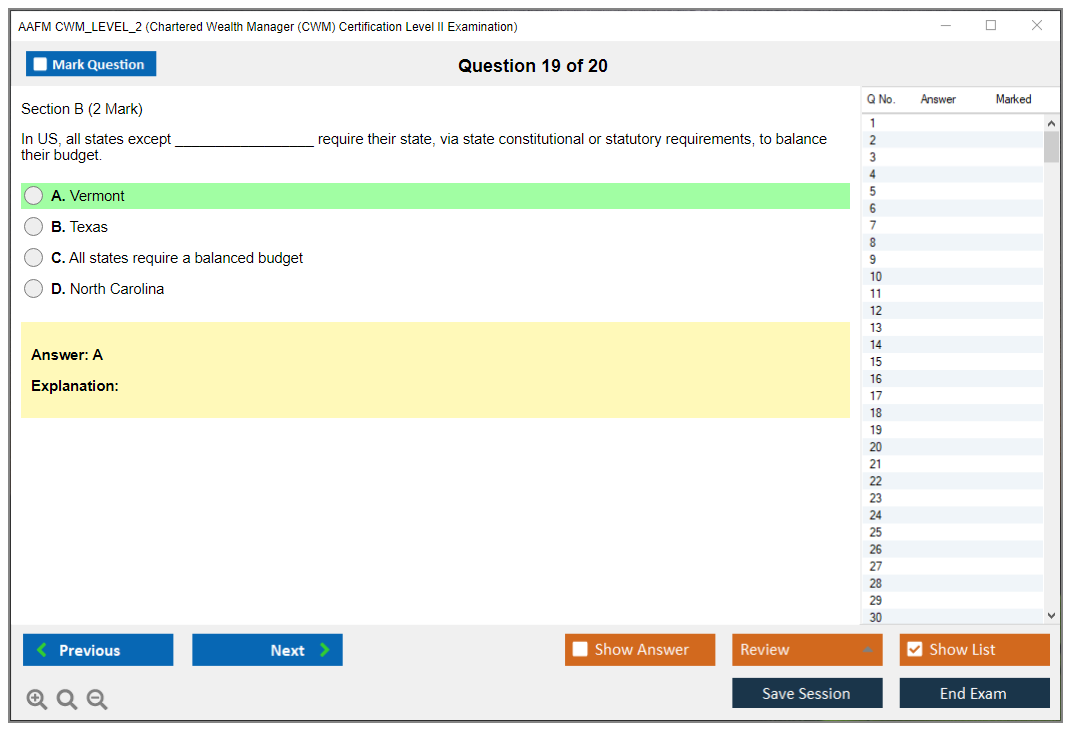The image size is (1075, 735).
Task: Click the zoom out magnifier icon
Action: tap(97, 700)
